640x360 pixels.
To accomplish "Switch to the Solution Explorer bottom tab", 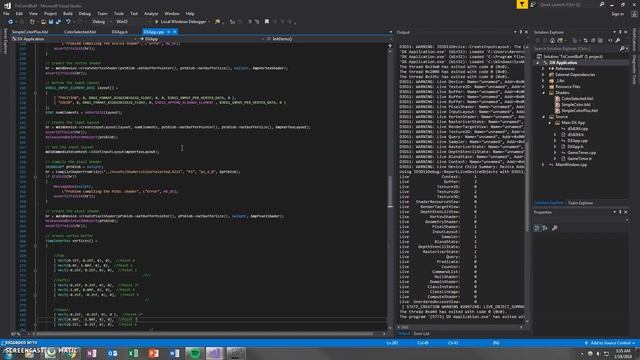I will pos(549,203).
